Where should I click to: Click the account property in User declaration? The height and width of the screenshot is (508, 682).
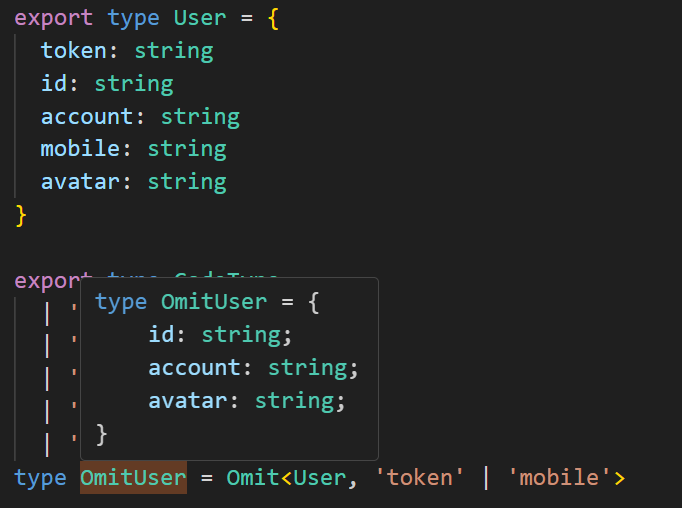click(87, 116)
